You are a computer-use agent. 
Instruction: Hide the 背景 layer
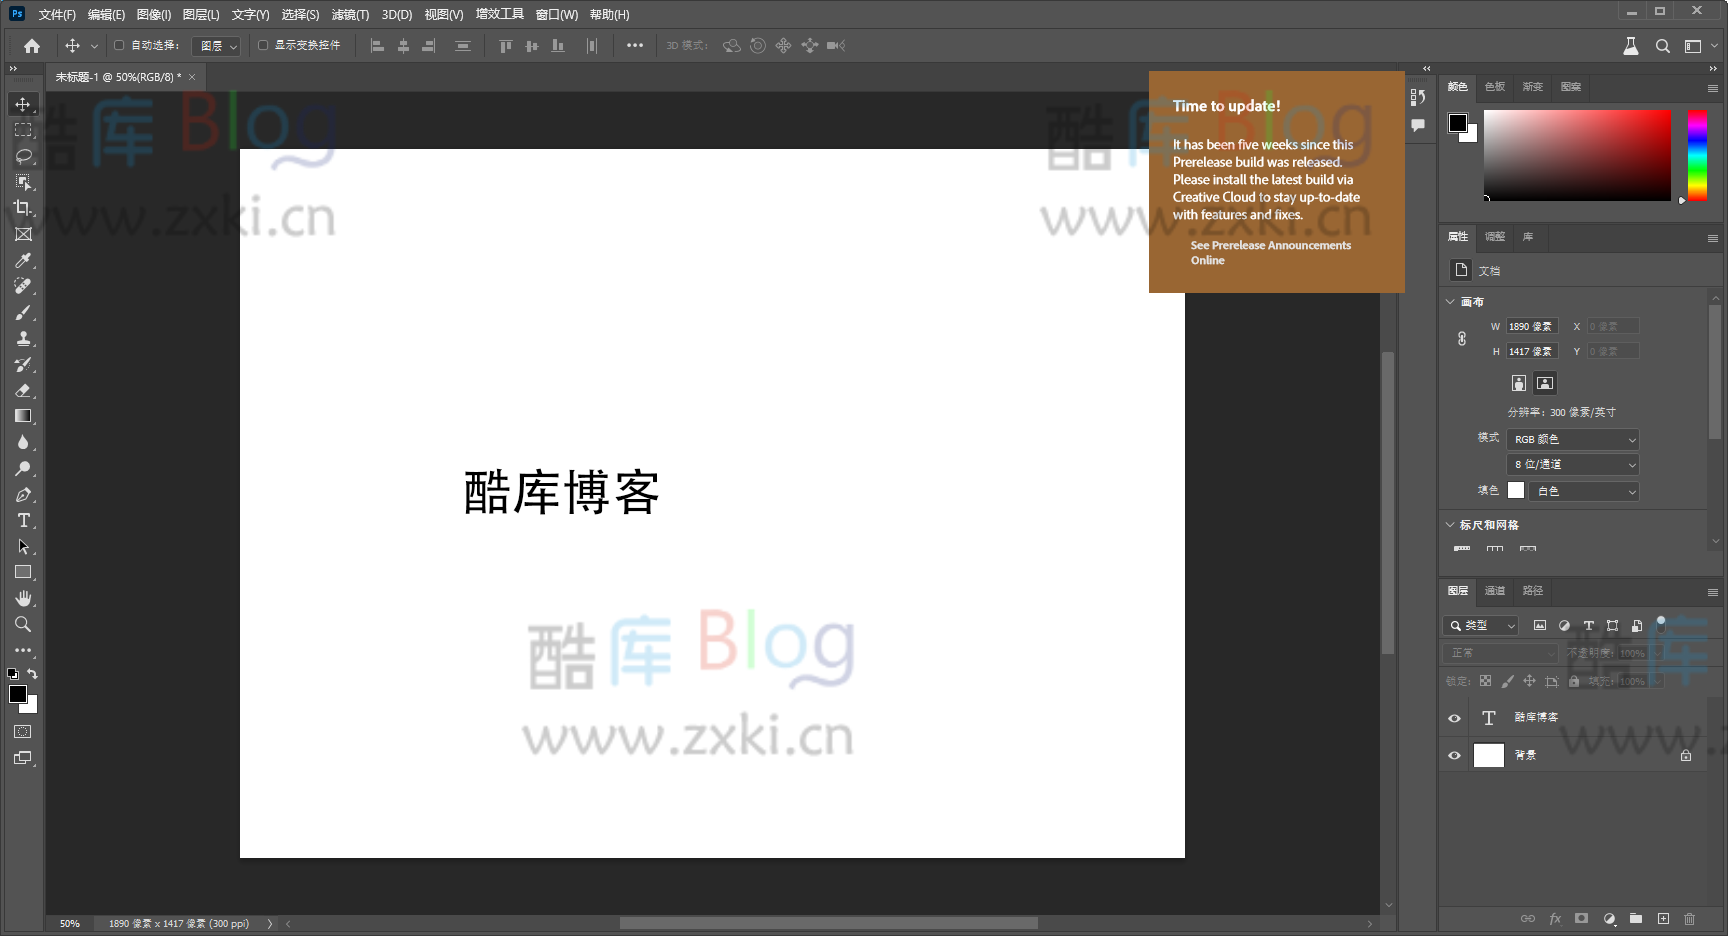(1454, 755)
